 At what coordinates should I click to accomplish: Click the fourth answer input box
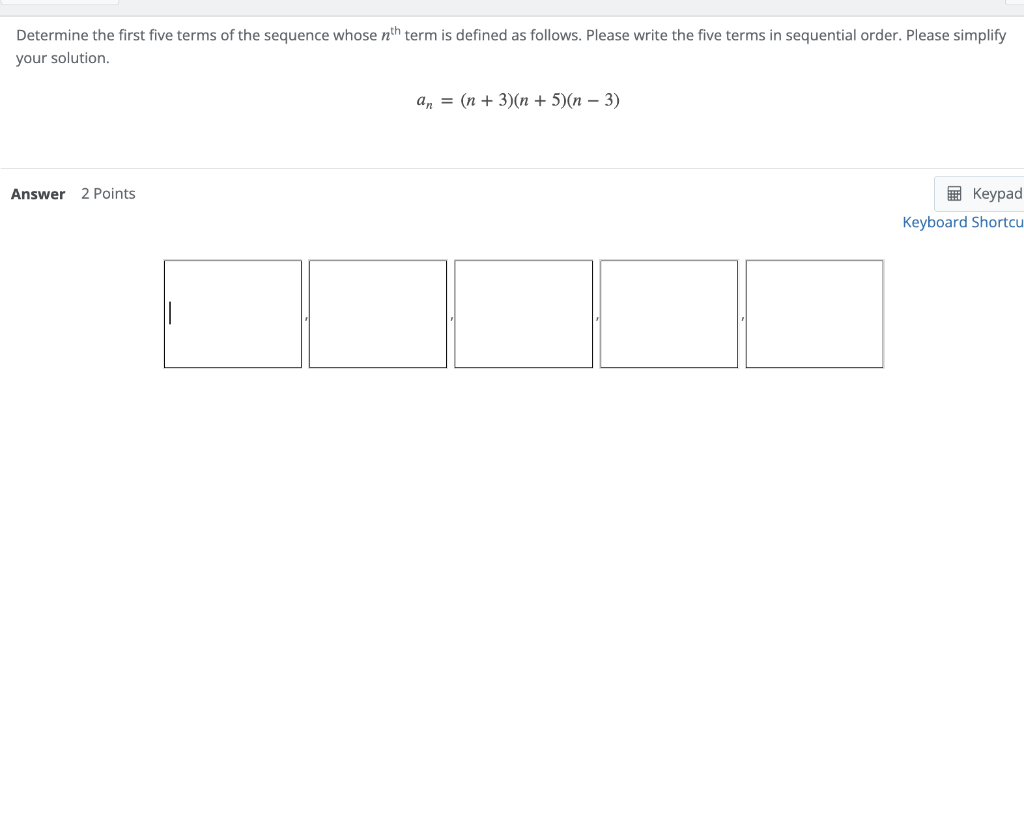pos(668,313)
